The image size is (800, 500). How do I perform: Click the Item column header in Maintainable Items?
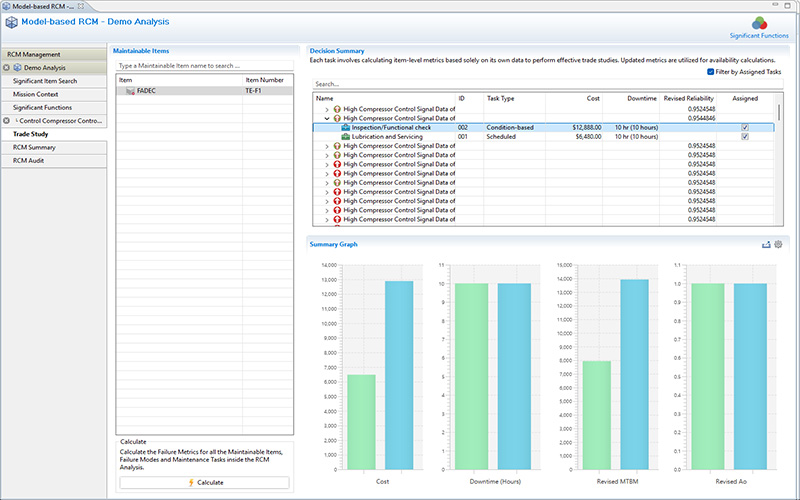click(x=180, y=80)
